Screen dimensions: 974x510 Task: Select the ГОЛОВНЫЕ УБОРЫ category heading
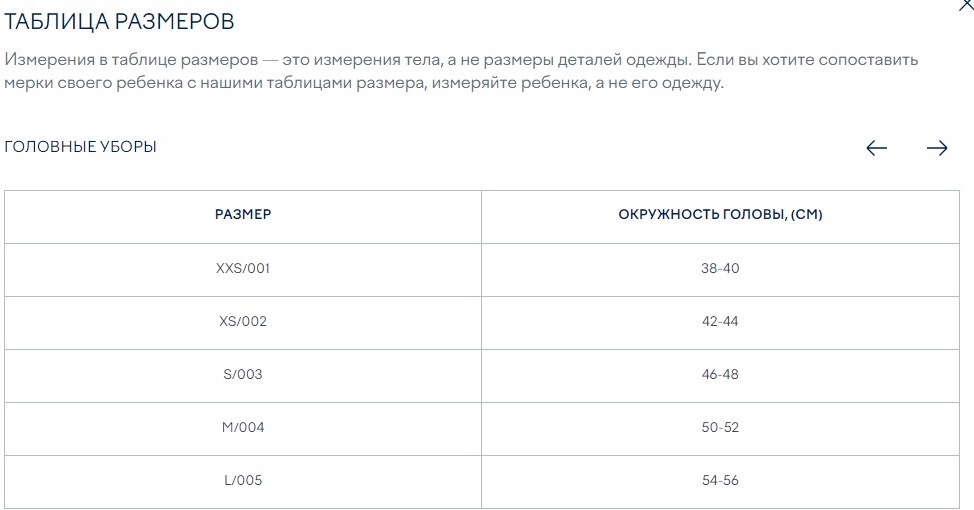81,147
